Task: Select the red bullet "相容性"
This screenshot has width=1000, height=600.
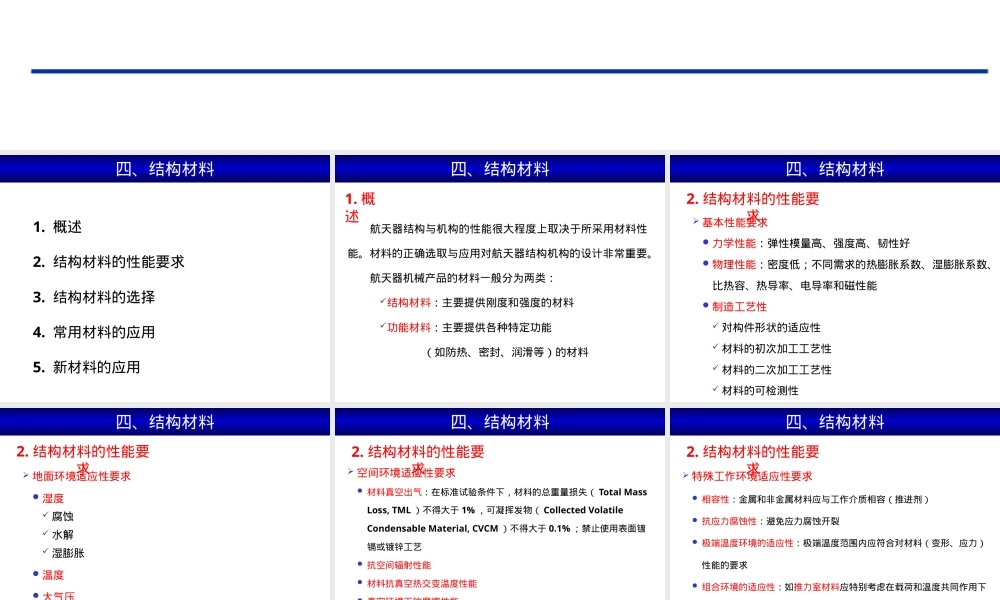Action: [x=715, y=500]
